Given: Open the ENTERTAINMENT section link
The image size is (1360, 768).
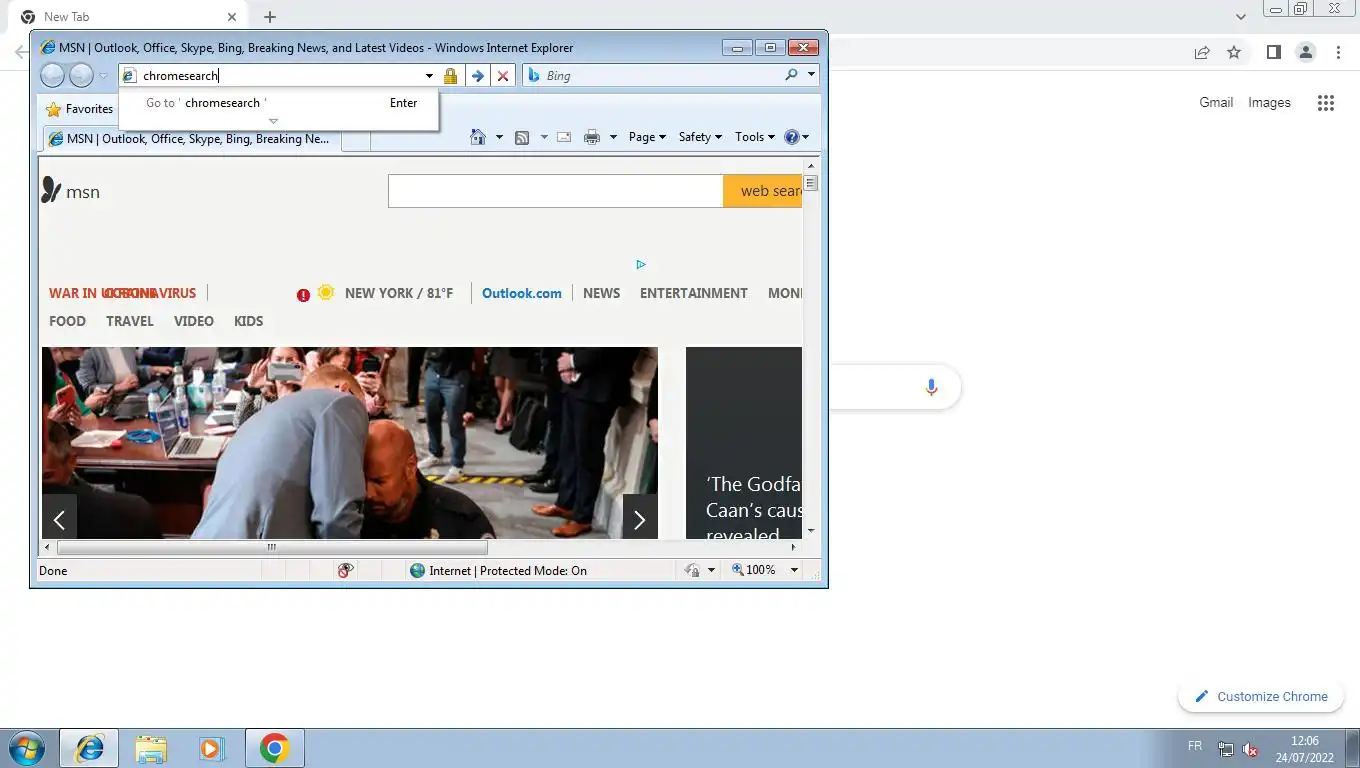Looking at the screenshot, I should pos(694,293).
